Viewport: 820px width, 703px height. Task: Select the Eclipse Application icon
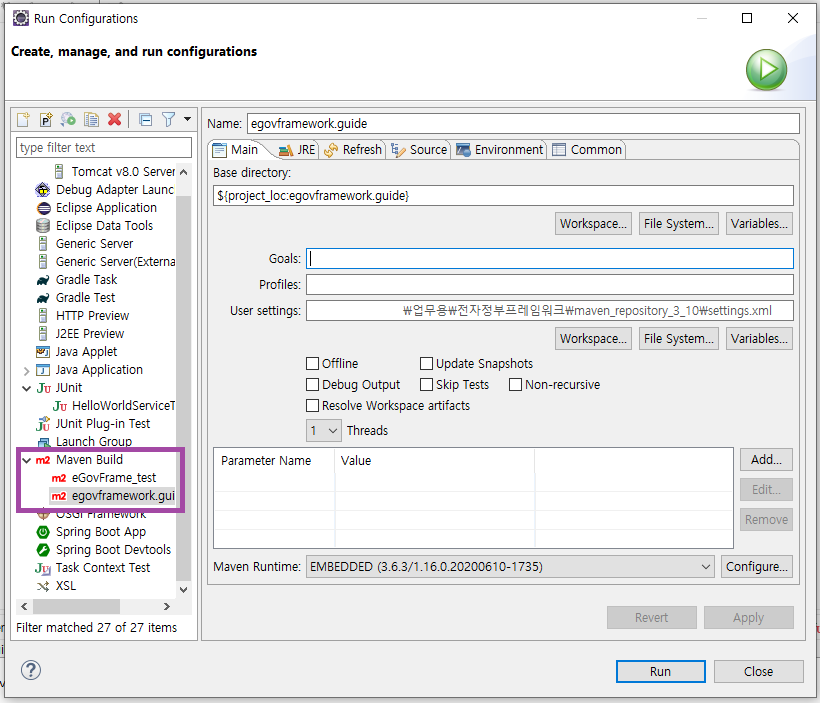44,208
